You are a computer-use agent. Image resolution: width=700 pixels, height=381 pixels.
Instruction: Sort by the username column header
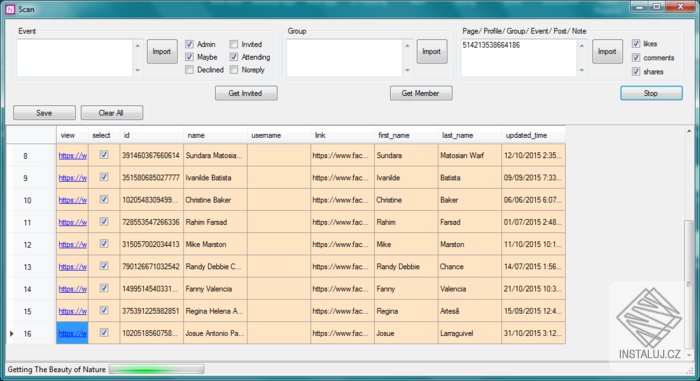(x=279, y=135)
